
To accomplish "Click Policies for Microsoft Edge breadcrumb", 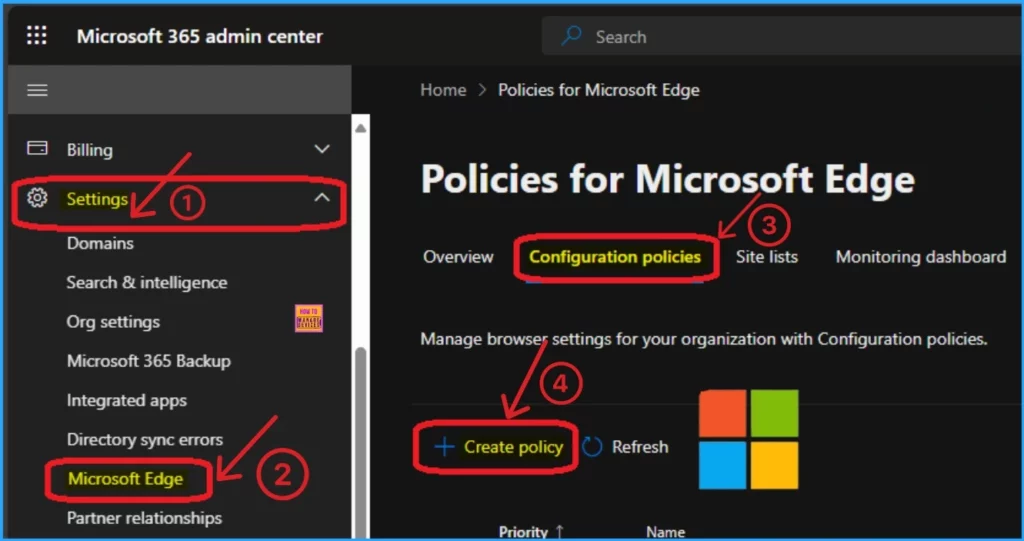I will pyautogui.click(x=599, y=90).
